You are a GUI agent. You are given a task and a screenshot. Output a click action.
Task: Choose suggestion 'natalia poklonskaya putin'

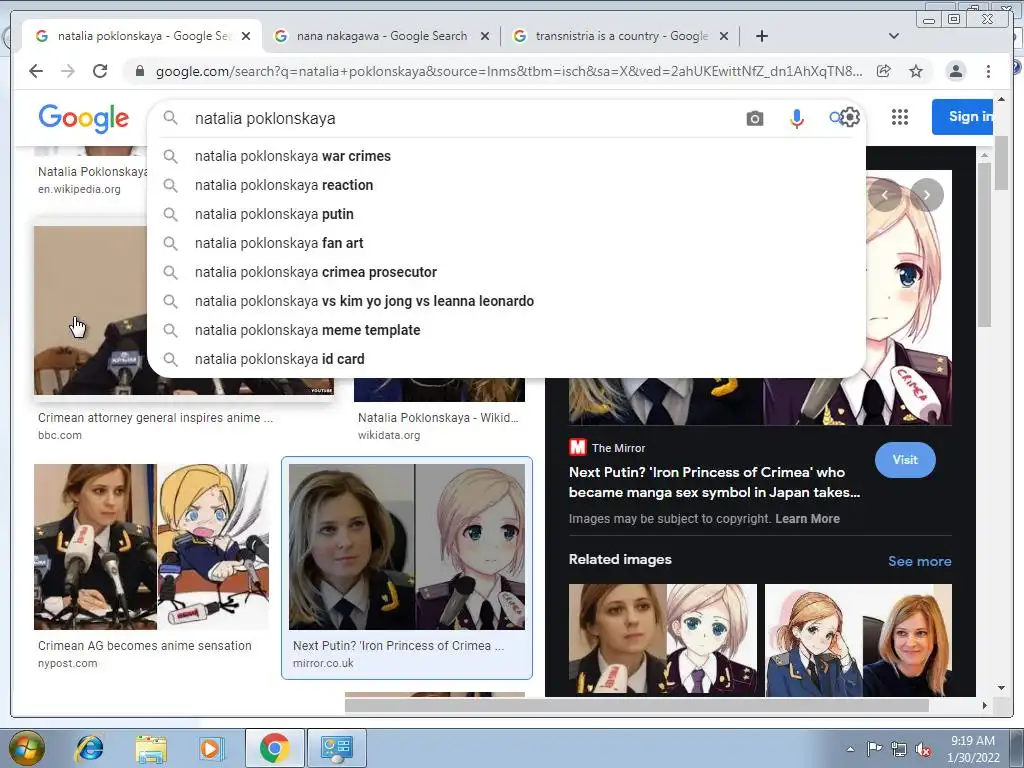(506, 214)
